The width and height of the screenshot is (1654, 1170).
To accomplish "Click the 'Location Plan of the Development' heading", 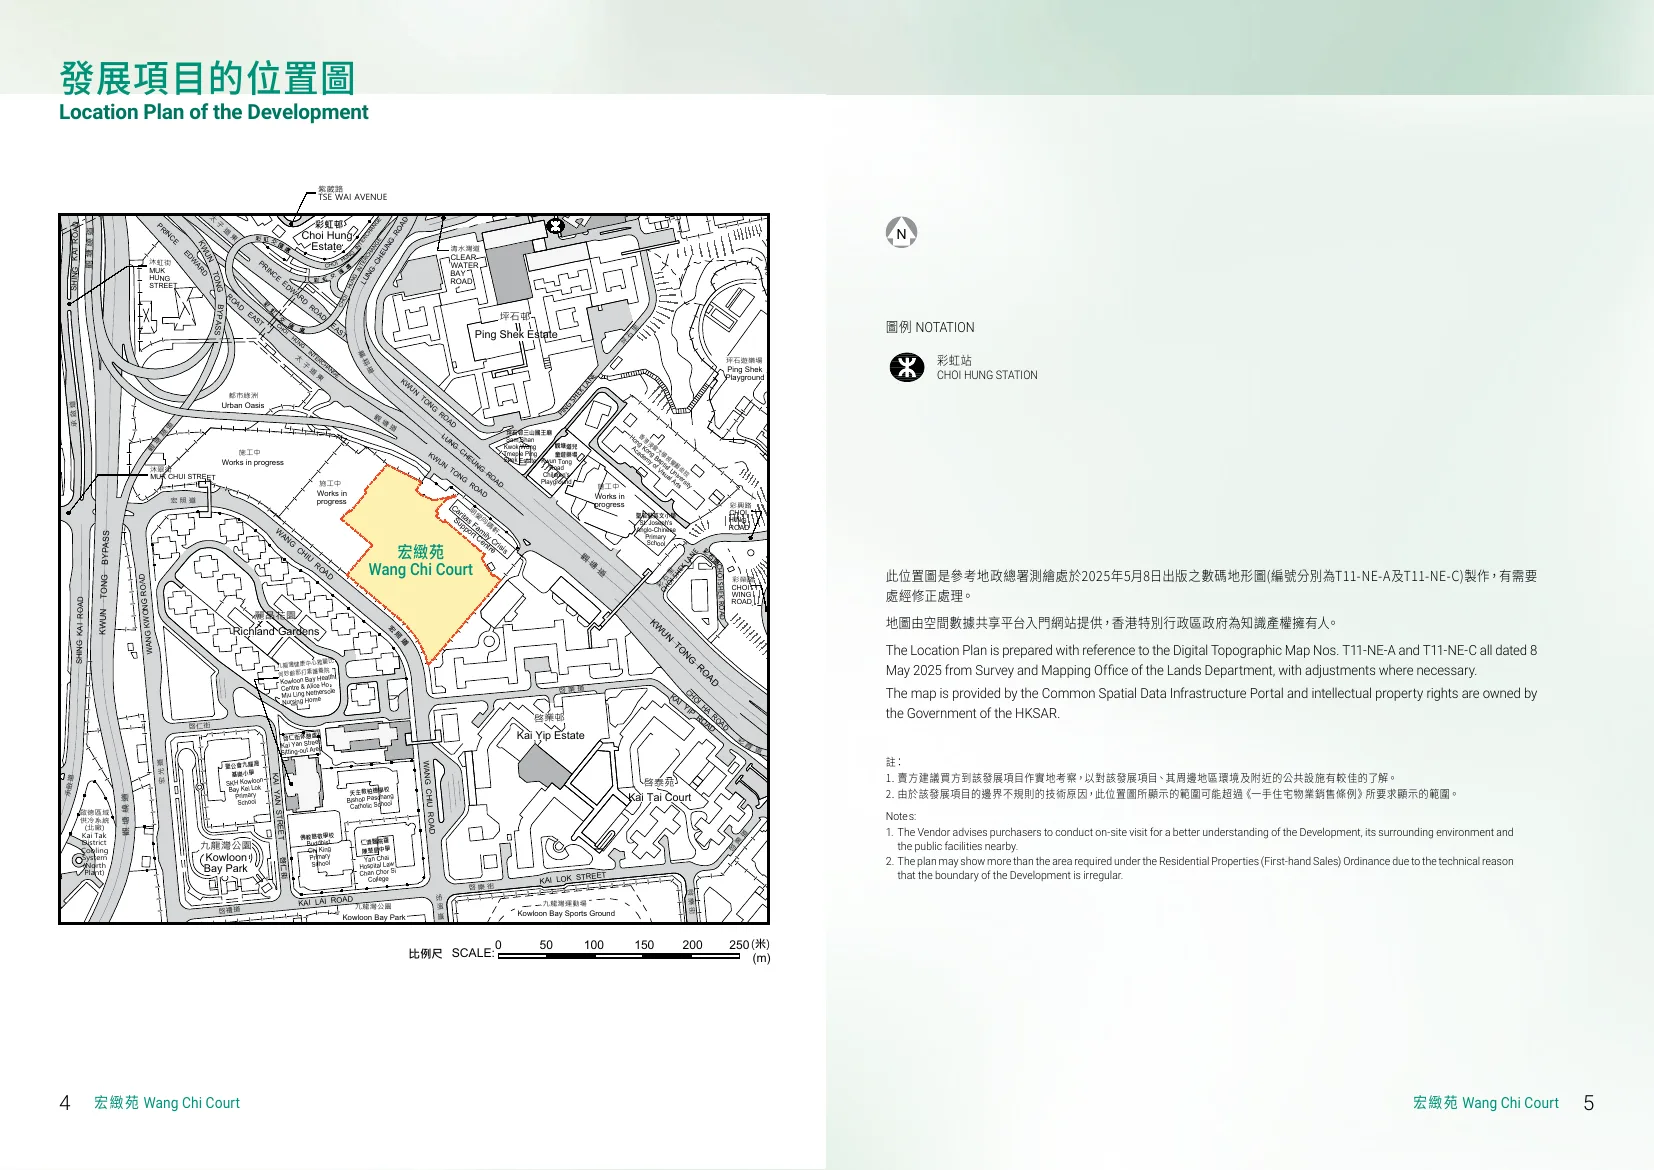I will 213,112.
